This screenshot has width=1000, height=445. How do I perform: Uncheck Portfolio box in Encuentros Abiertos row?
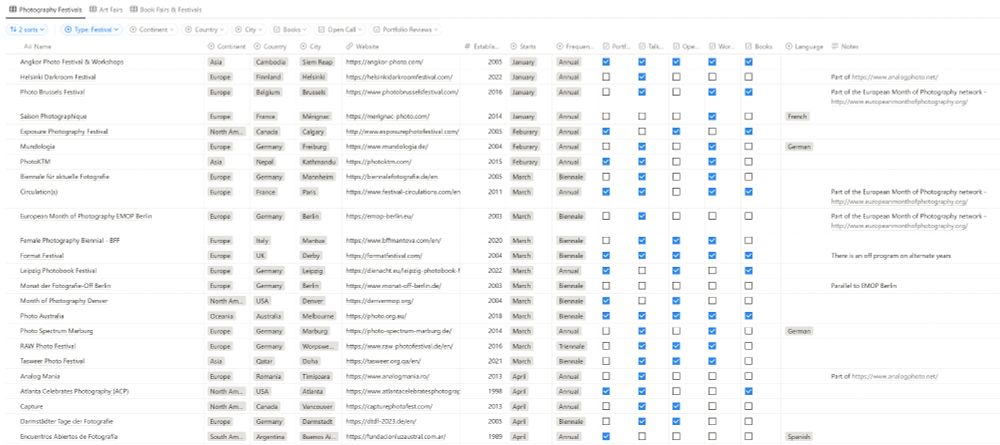point(606,436)
